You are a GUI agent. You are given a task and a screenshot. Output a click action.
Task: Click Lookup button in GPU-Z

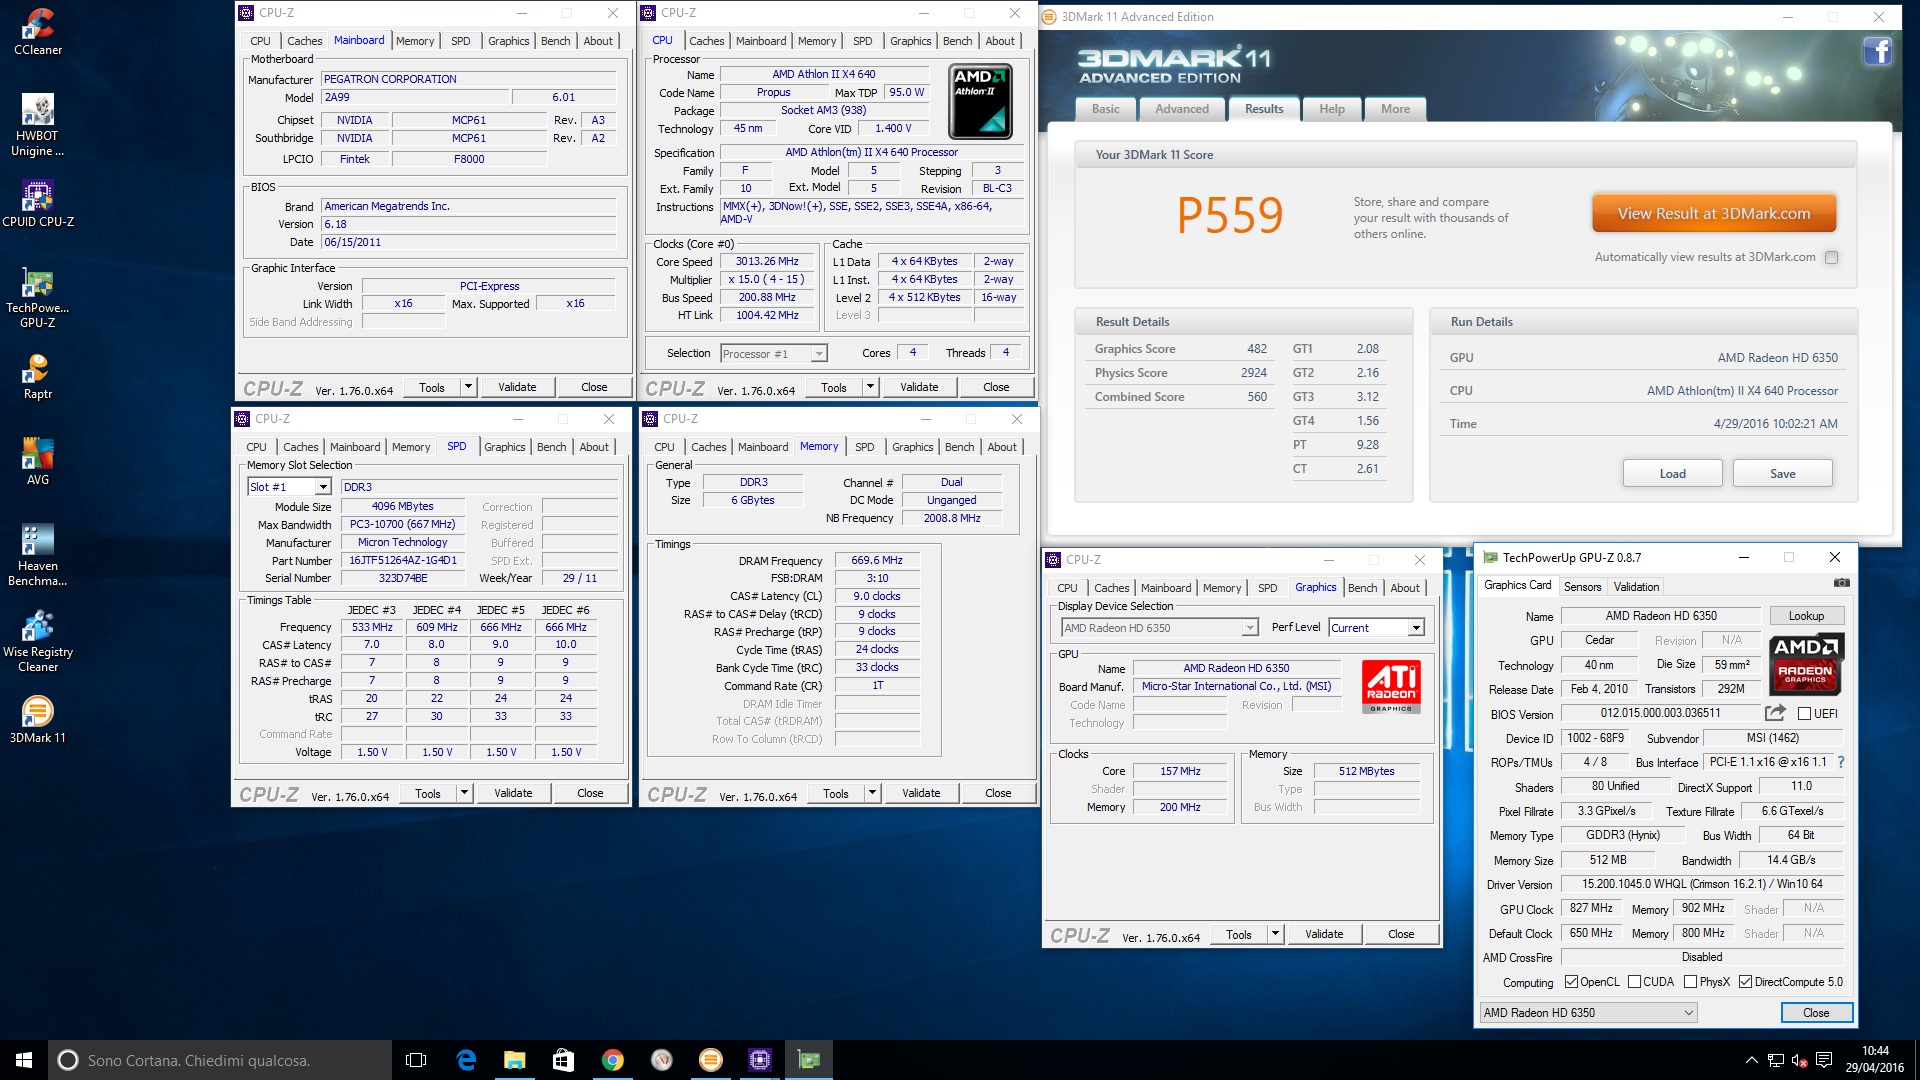pyautogui.click(x=1806, y=616)
